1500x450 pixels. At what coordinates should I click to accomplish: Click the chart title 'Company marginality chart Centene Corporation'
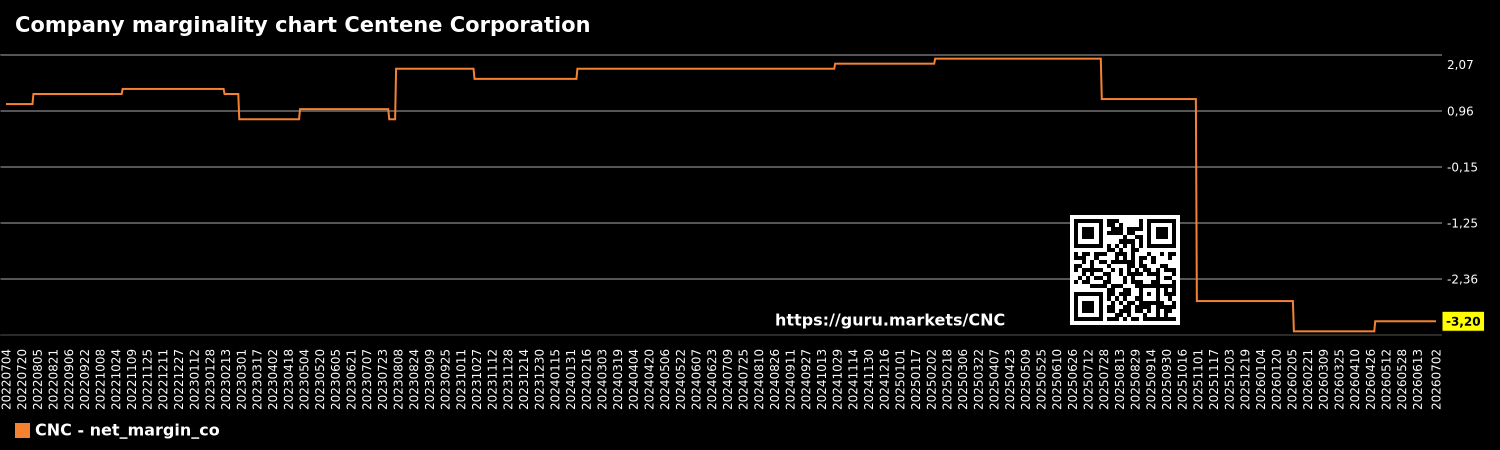pyautogui.click(x=303, y=26)
